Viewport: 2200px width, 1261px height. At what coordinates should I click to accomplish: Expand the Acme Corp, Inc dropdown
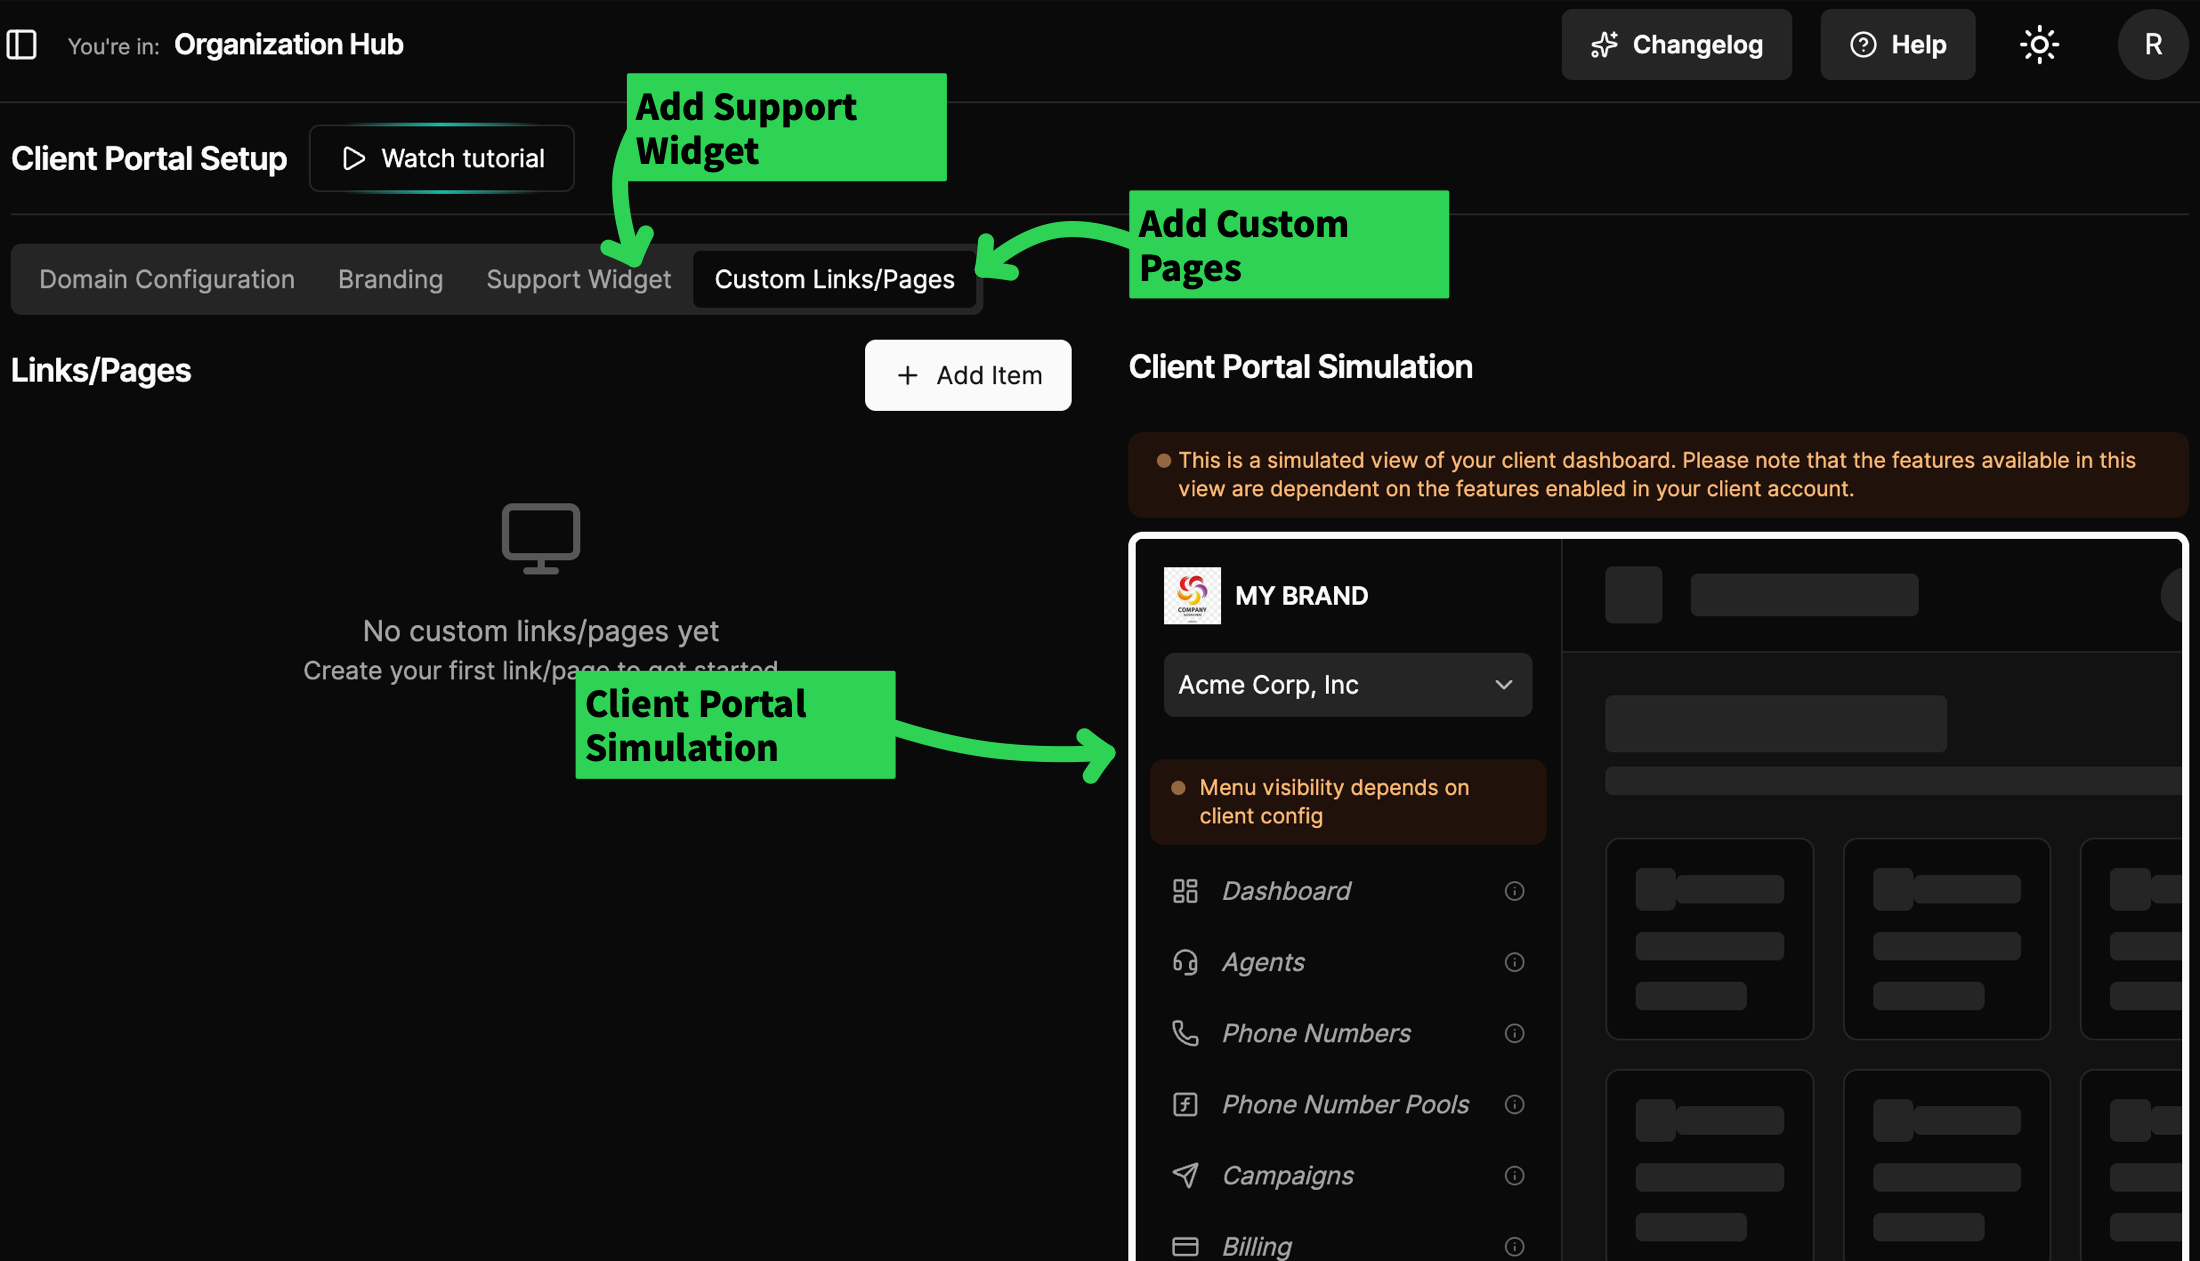pyautogui.click(x=1347, y=685)
